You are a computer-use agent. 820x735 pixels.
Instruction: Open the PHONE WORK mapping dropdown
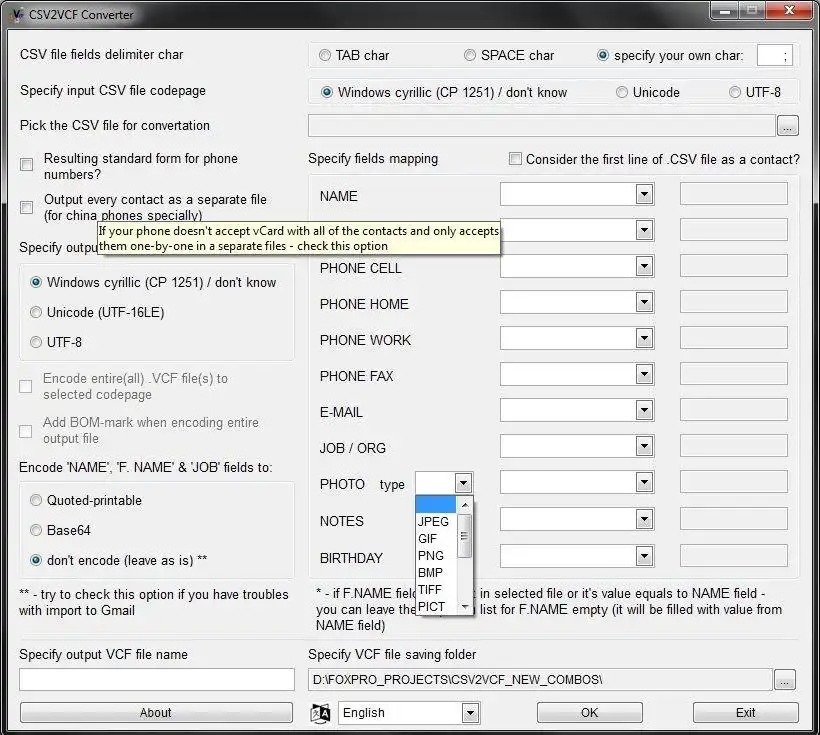point(644,338)
